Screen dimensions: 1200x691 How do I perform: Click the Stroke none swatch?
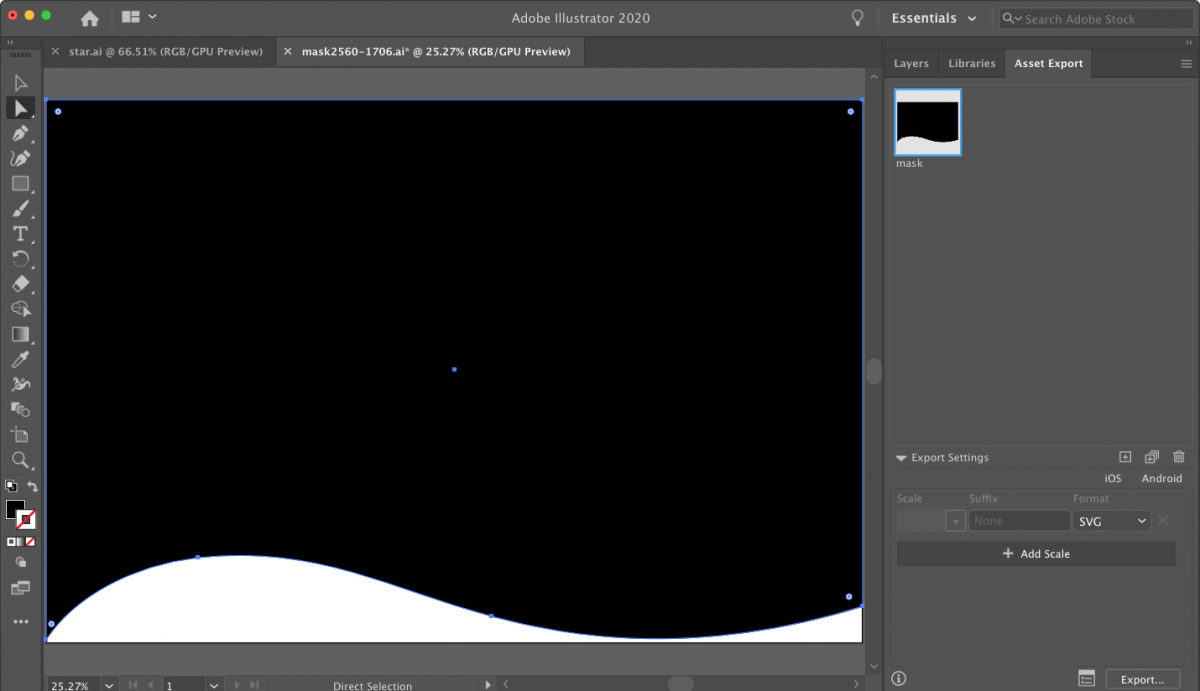tap(27, 519)
